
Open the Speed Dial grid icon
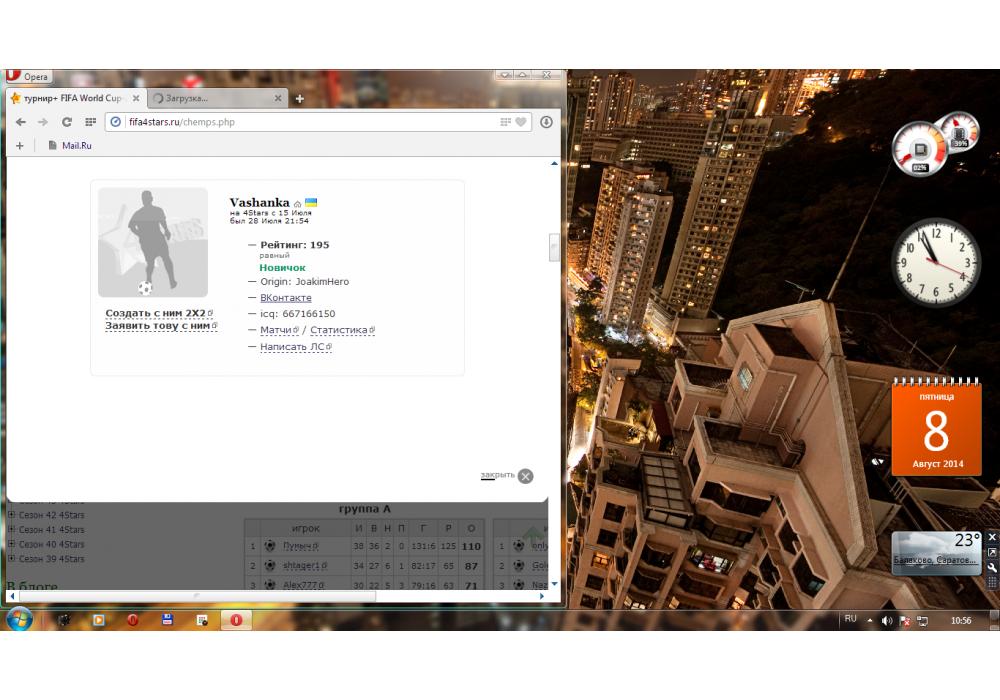pos(90,122)
